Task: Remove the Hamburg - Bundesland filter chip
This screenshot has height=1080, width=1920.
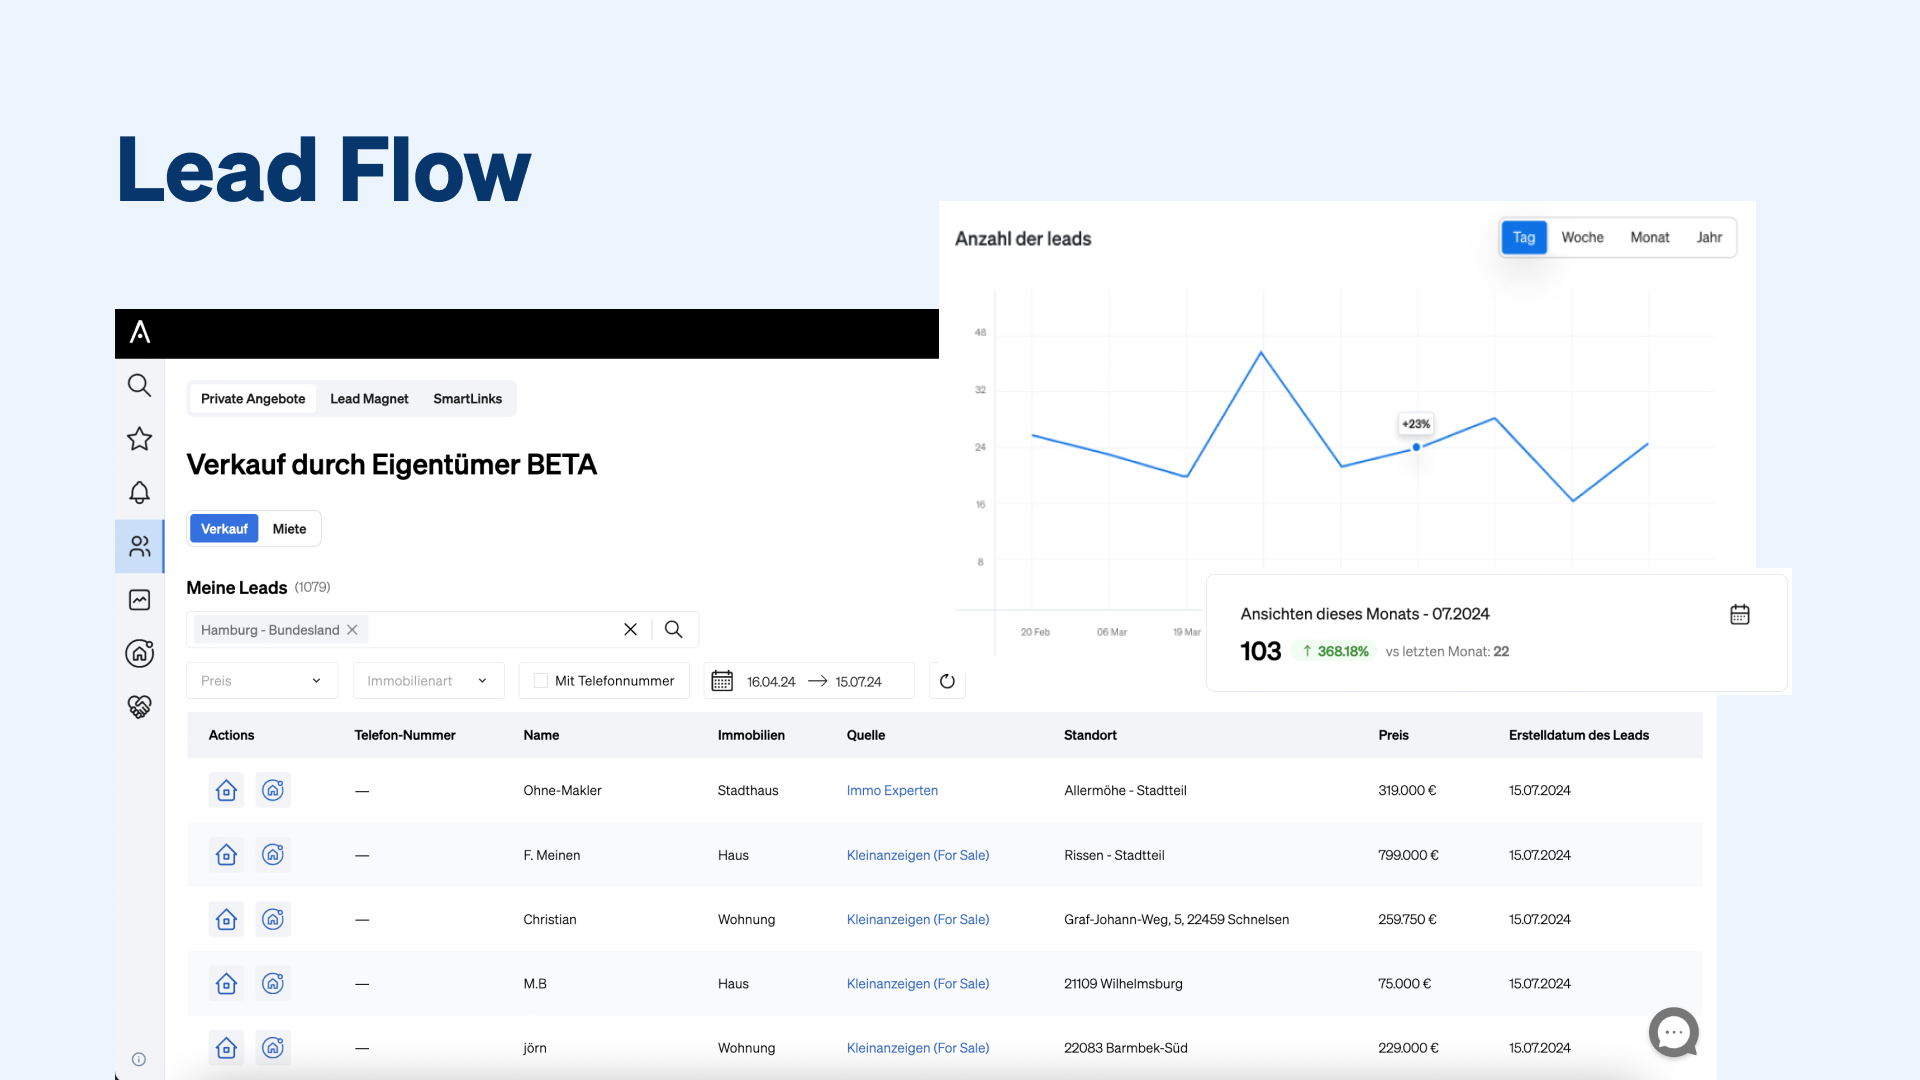Action: [x=352, y=629]
